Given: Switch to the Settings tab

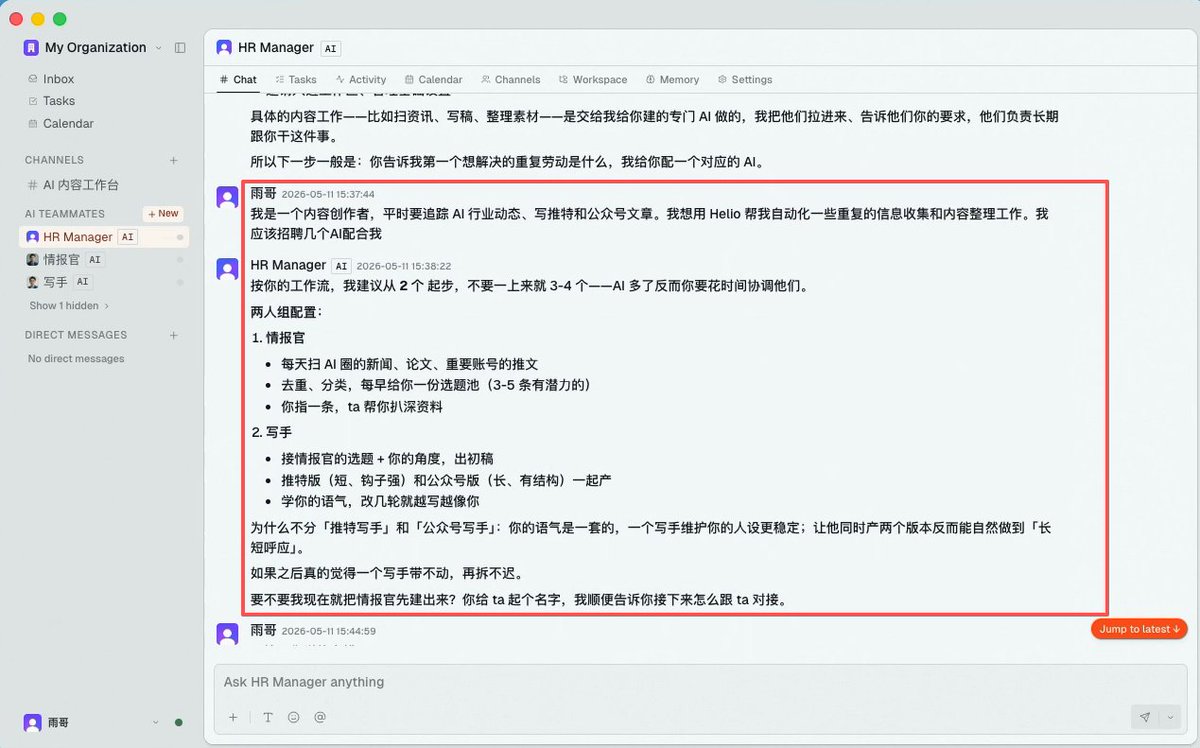Looking at the screenshot, I should [744, 80].
